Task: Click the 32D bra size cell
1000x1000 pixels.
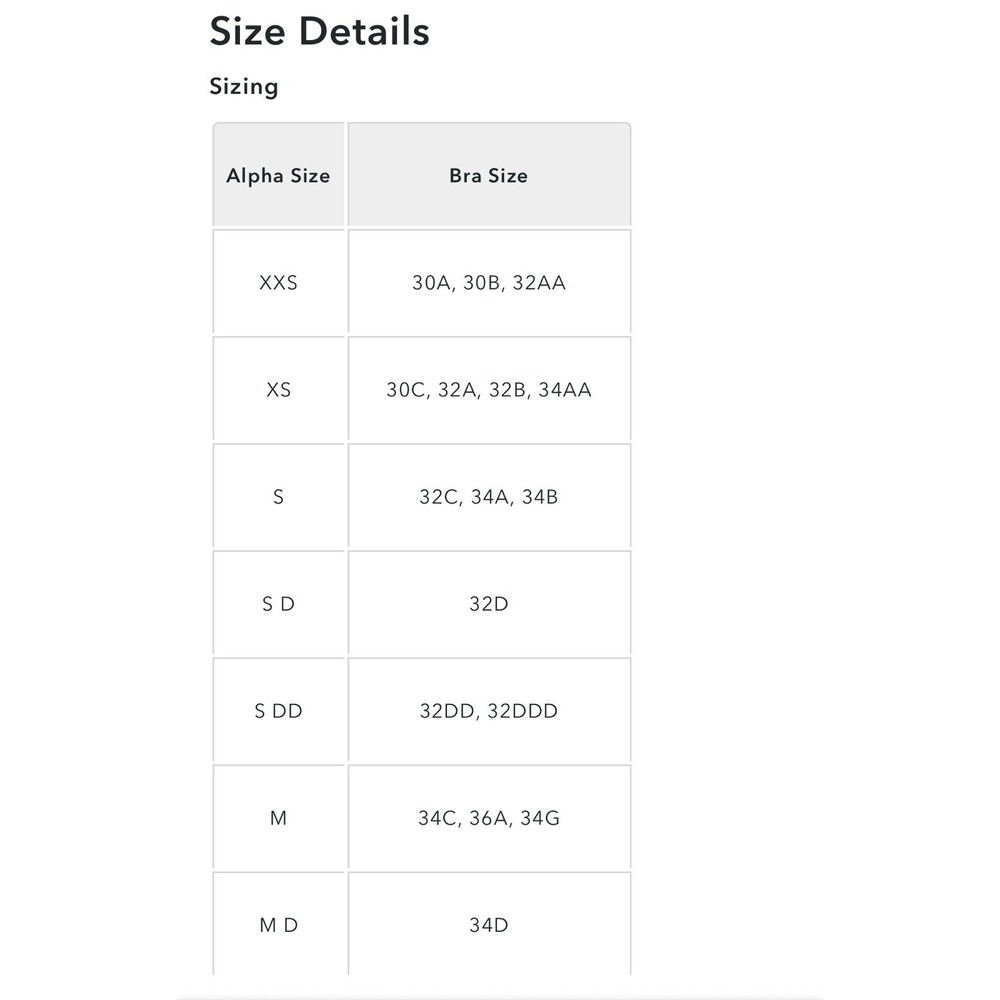Action: [x=489, y=603]
